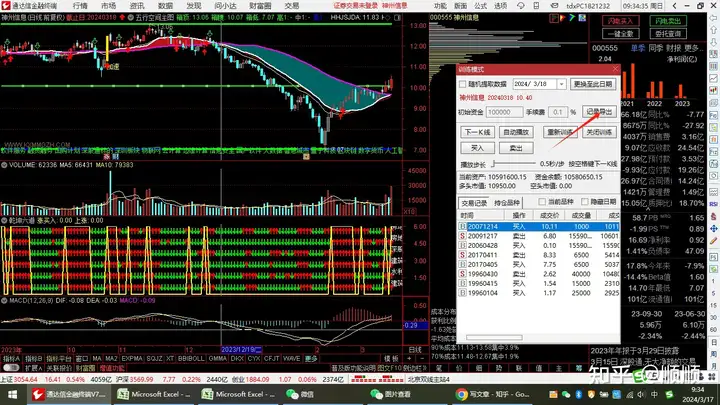This screenshot has height=405, width=720.
Task: Click the circle icon beside the VOLUME indicator
Action: [4, 165]
